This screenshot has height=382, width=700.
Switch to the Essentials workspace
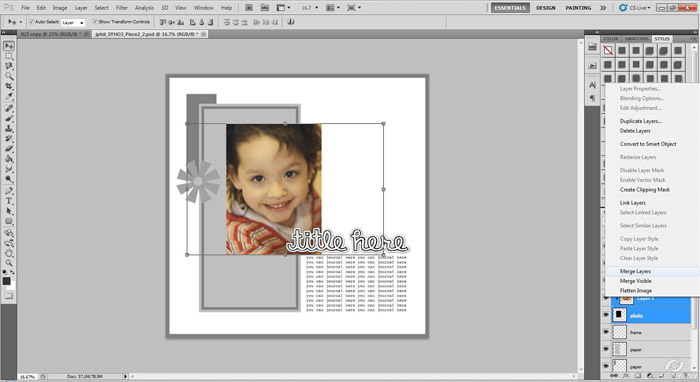pos(510,8)
